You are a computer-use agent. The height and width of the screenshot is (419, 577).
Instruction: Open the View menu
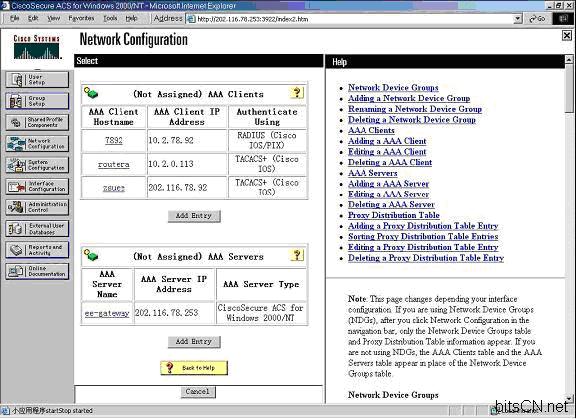pyautogui.click(x=54, y=18)
